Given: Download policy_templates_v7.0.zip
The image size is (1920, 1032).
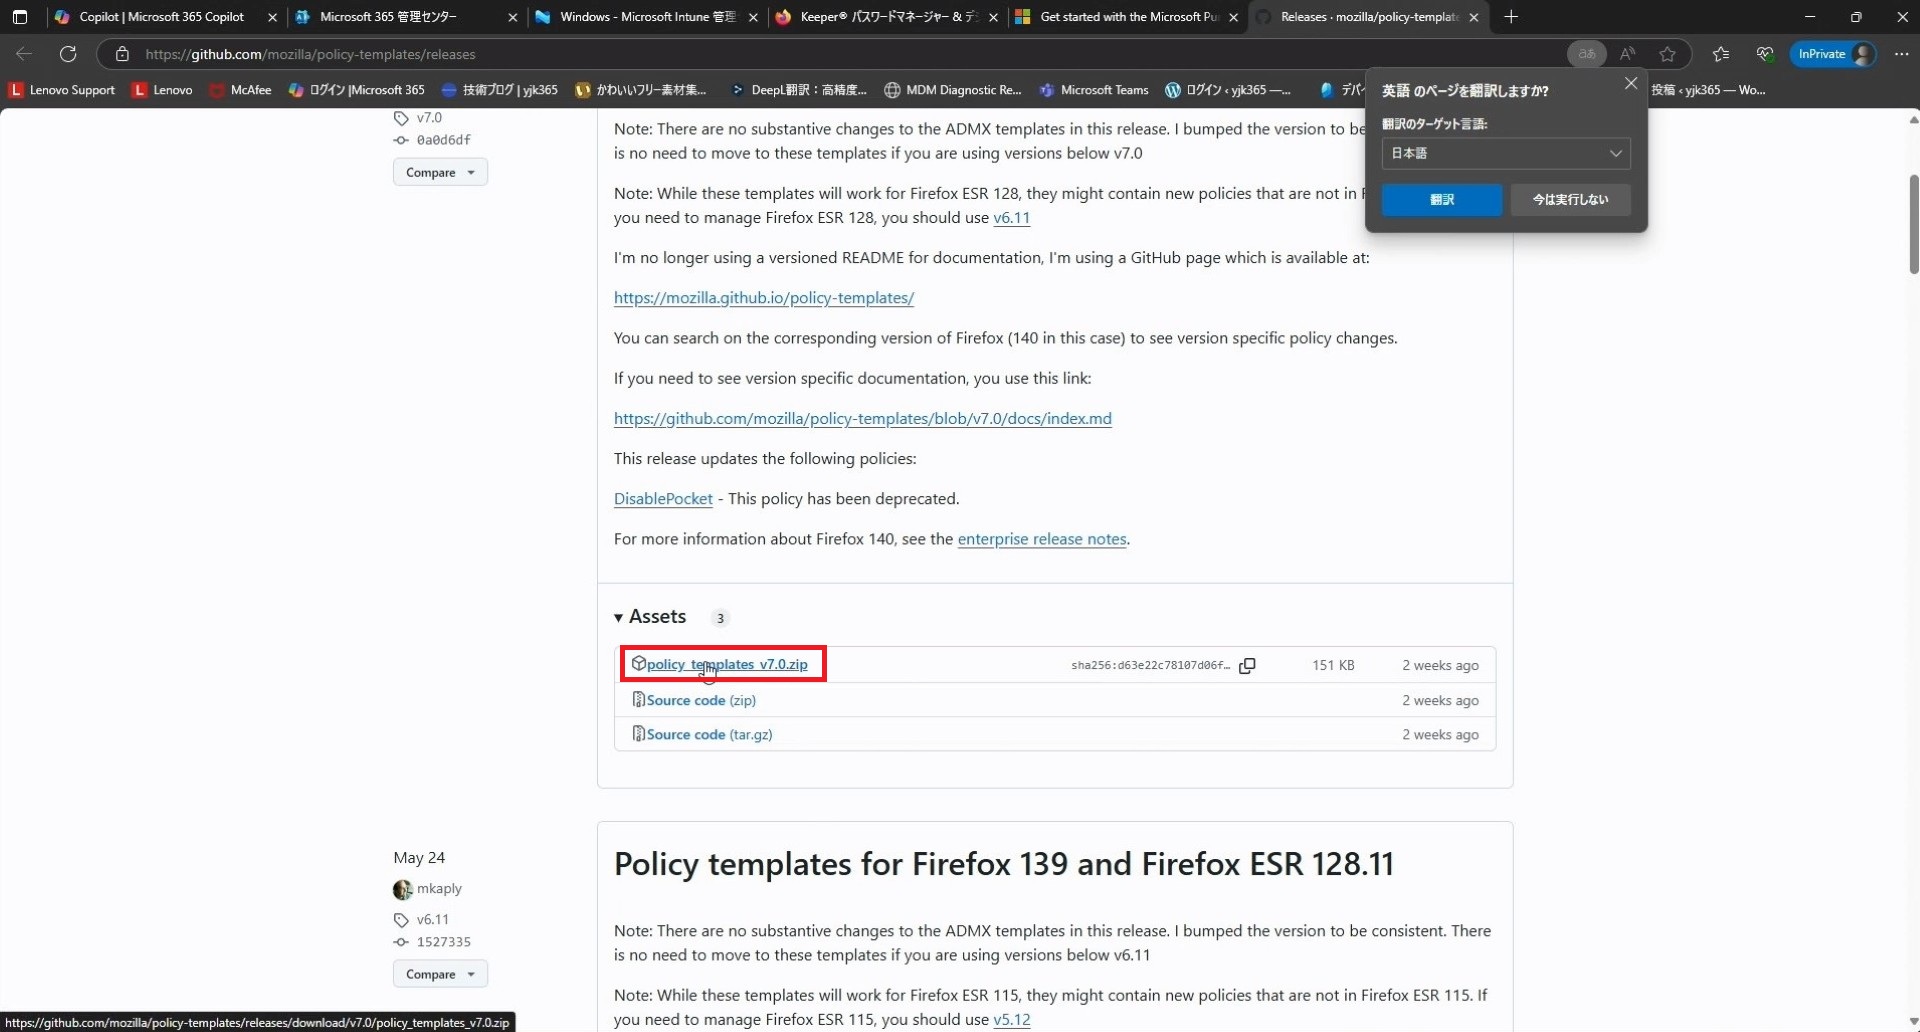Looking at the screenshot, I should tap(726, 665).
